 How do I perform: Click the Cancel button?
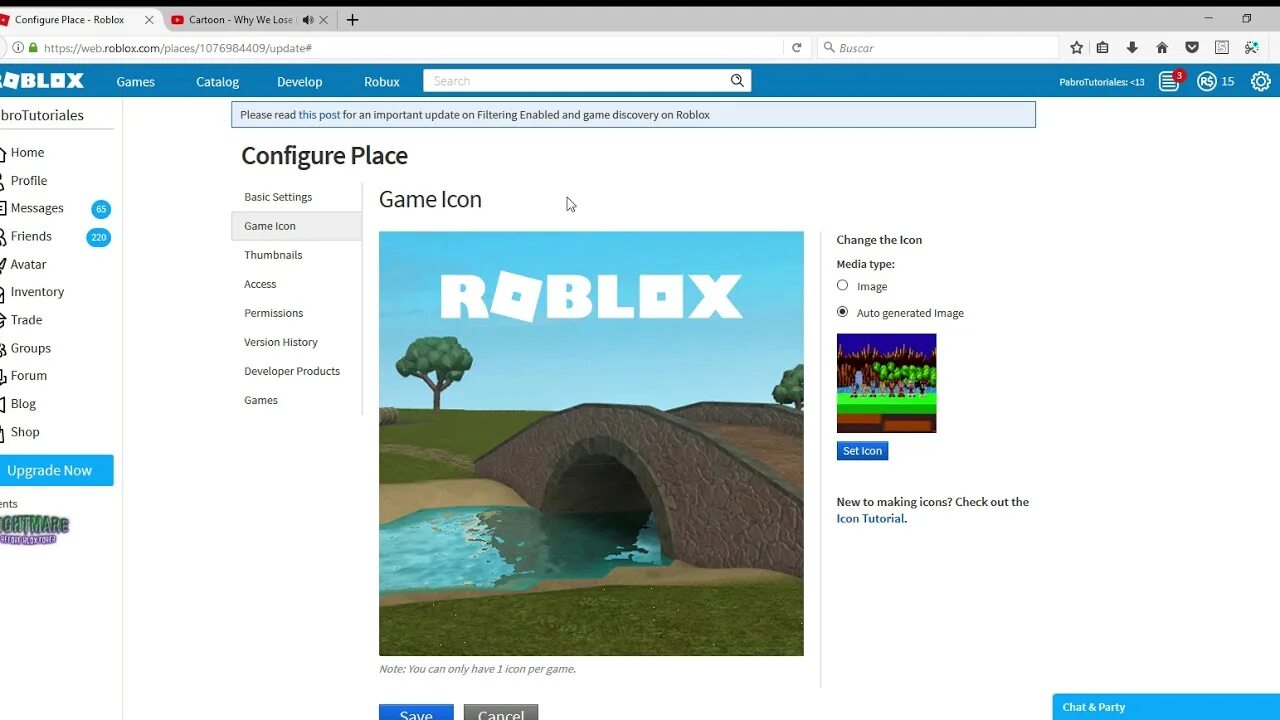pyautogui.click(x=501, y=712)
